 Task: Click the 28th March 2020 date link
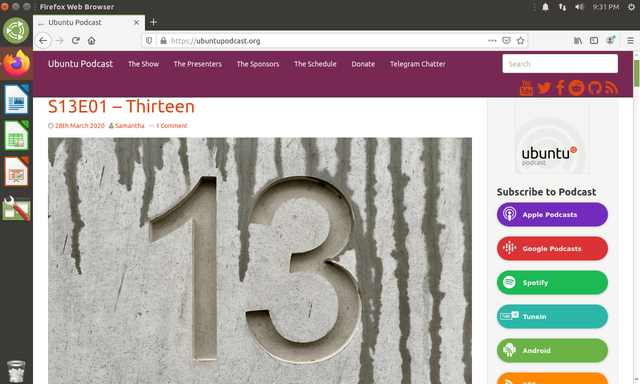(80, 126)
